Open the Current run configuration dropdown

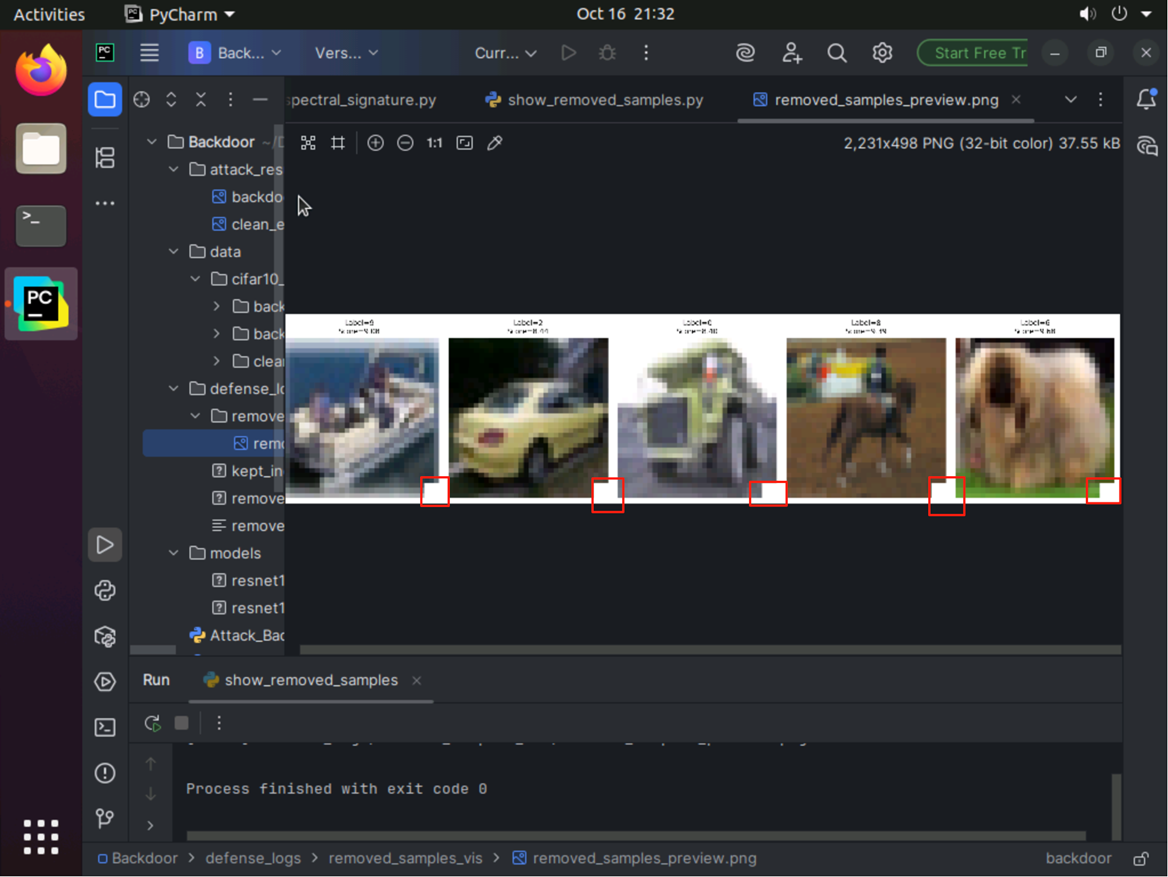point(506,53)
